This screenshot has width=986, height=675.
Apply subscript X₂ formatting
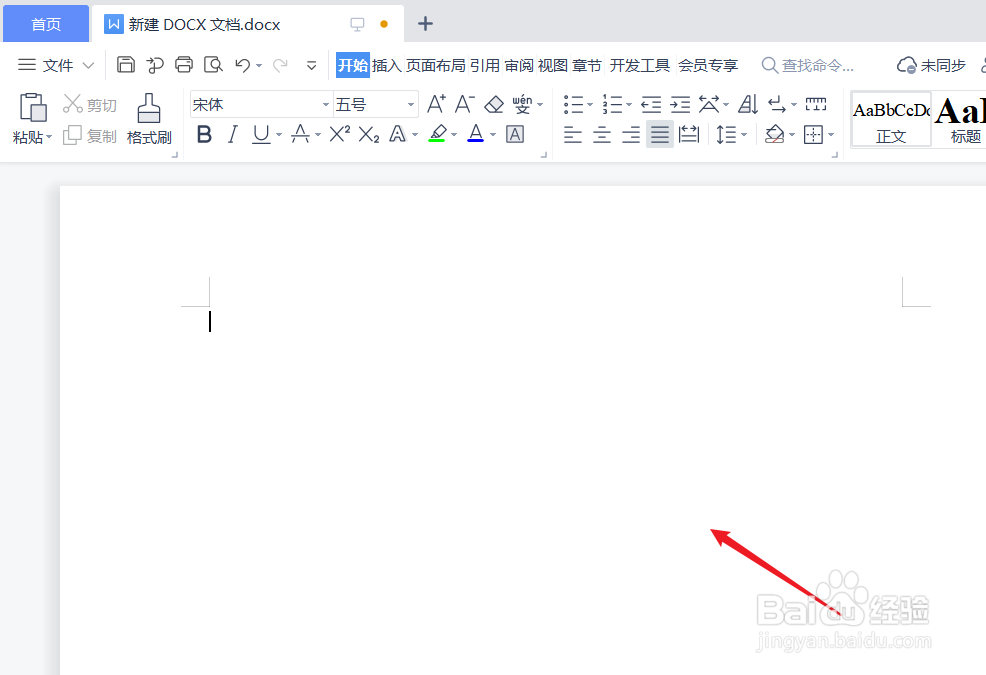369,134
